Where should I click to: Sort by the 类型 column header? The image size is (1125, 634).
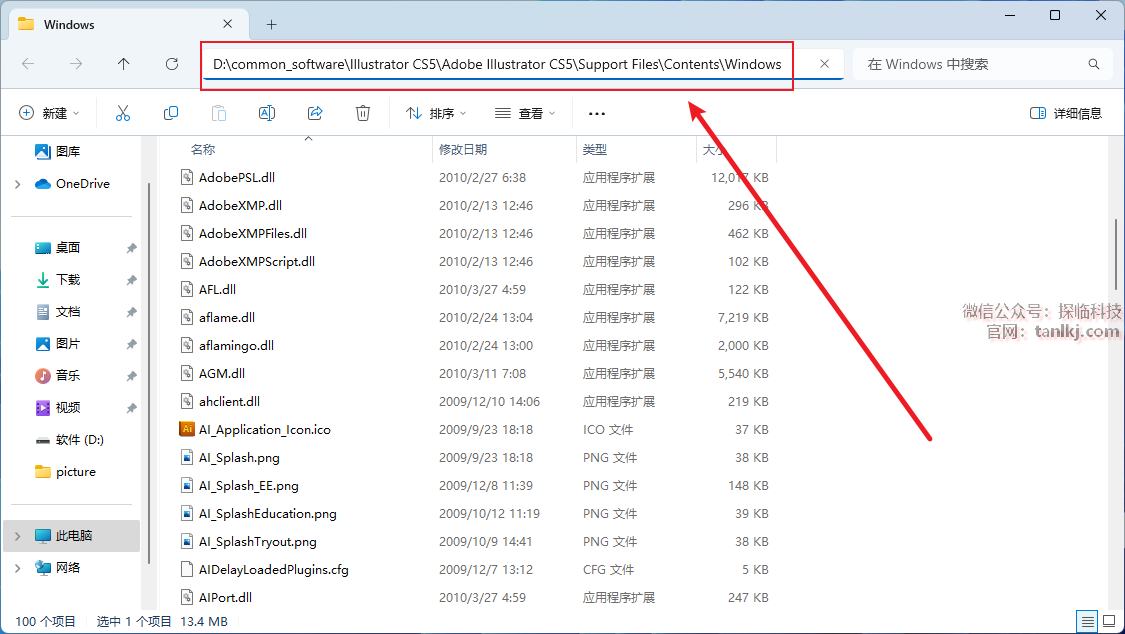pos(595,149)
